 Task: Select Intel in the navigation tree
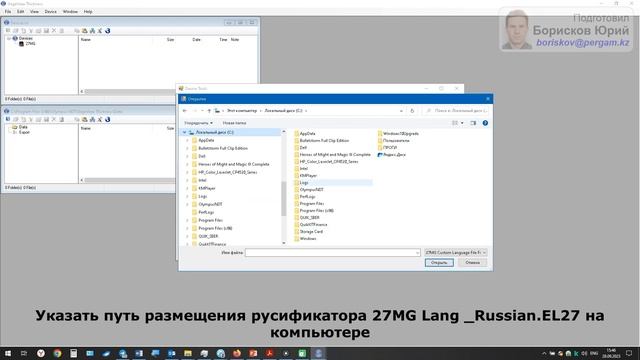pos(200,180)
